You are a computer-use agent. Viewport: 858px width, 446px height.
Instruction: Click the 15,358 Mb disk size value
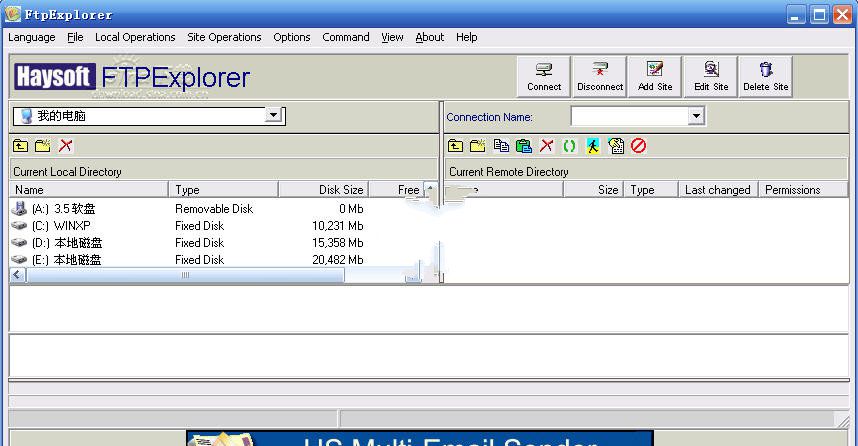point(338,242)
